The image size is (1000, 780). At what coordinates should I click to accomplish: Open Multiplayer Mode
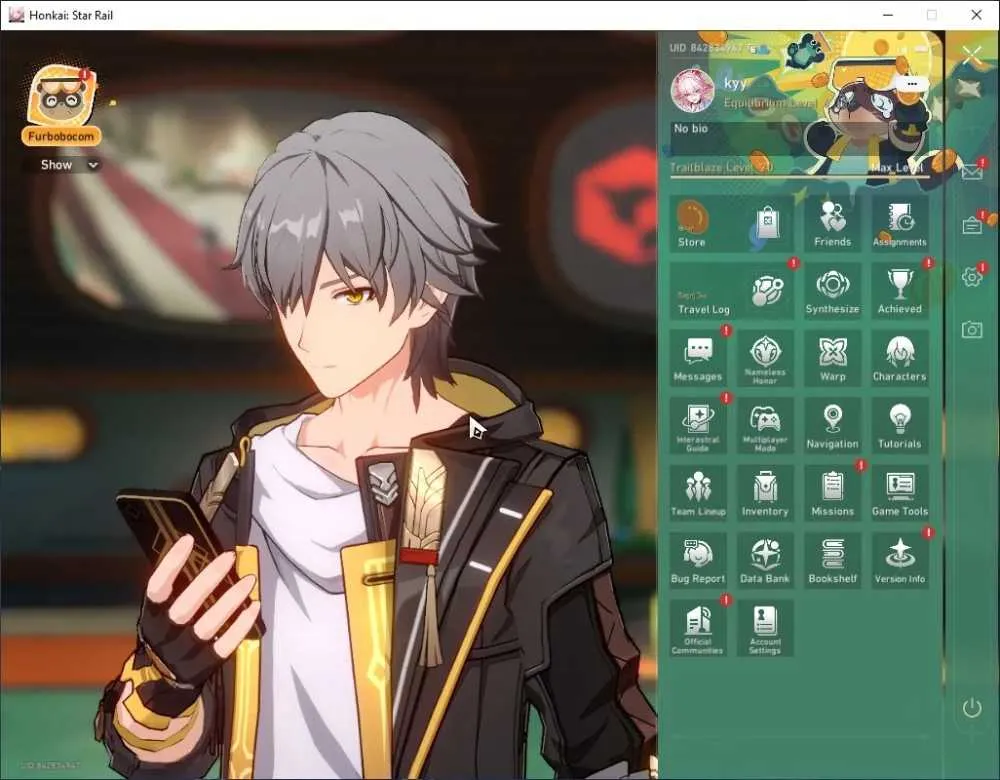tap(765, 426)
